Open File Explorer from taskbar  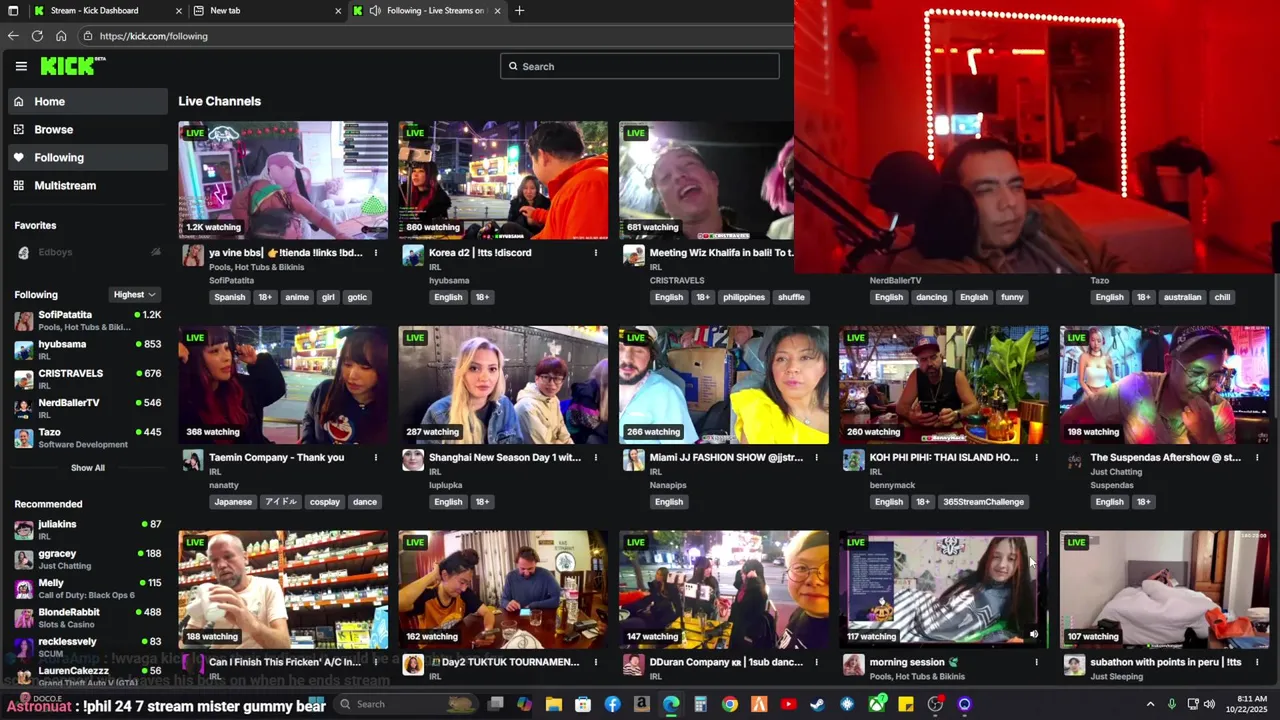point(553,704)
